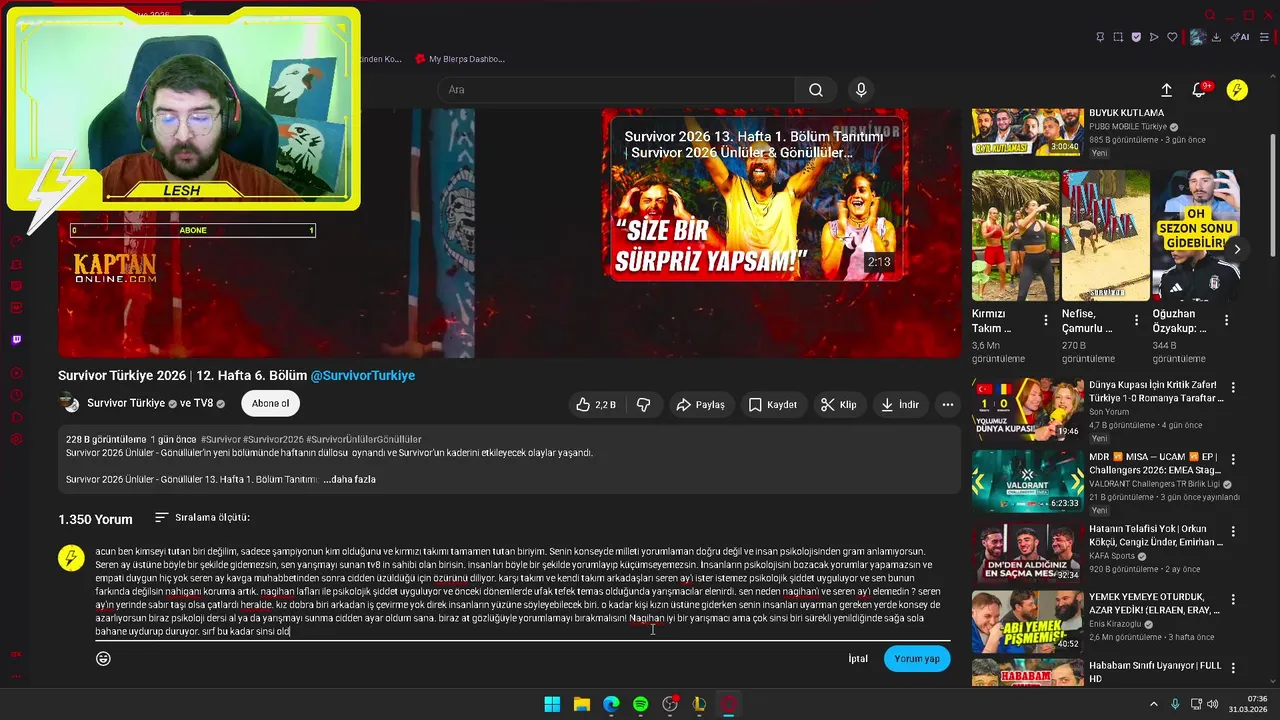
Task: Focus the YouTube Ara search field
Action: tap(616, 90)
